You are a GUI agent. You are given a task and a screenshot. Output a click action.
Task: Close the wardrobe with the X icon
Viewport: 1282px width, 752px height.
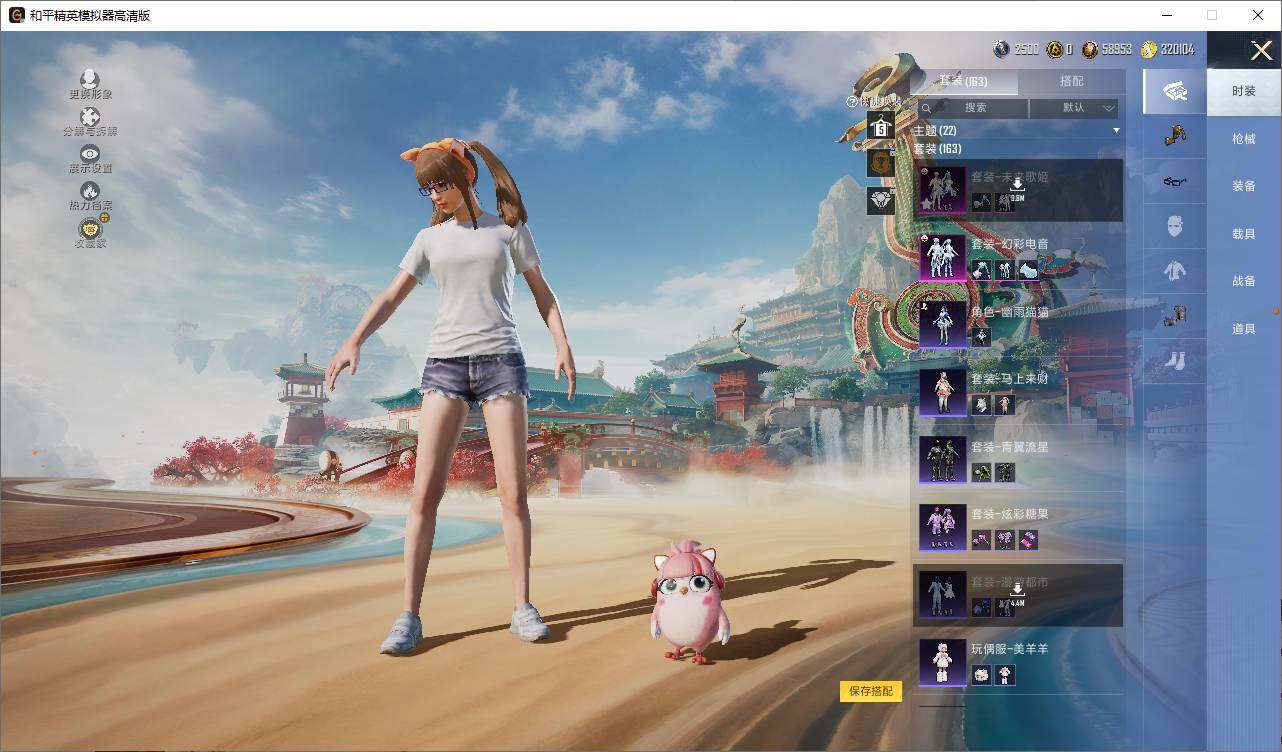1261,50
